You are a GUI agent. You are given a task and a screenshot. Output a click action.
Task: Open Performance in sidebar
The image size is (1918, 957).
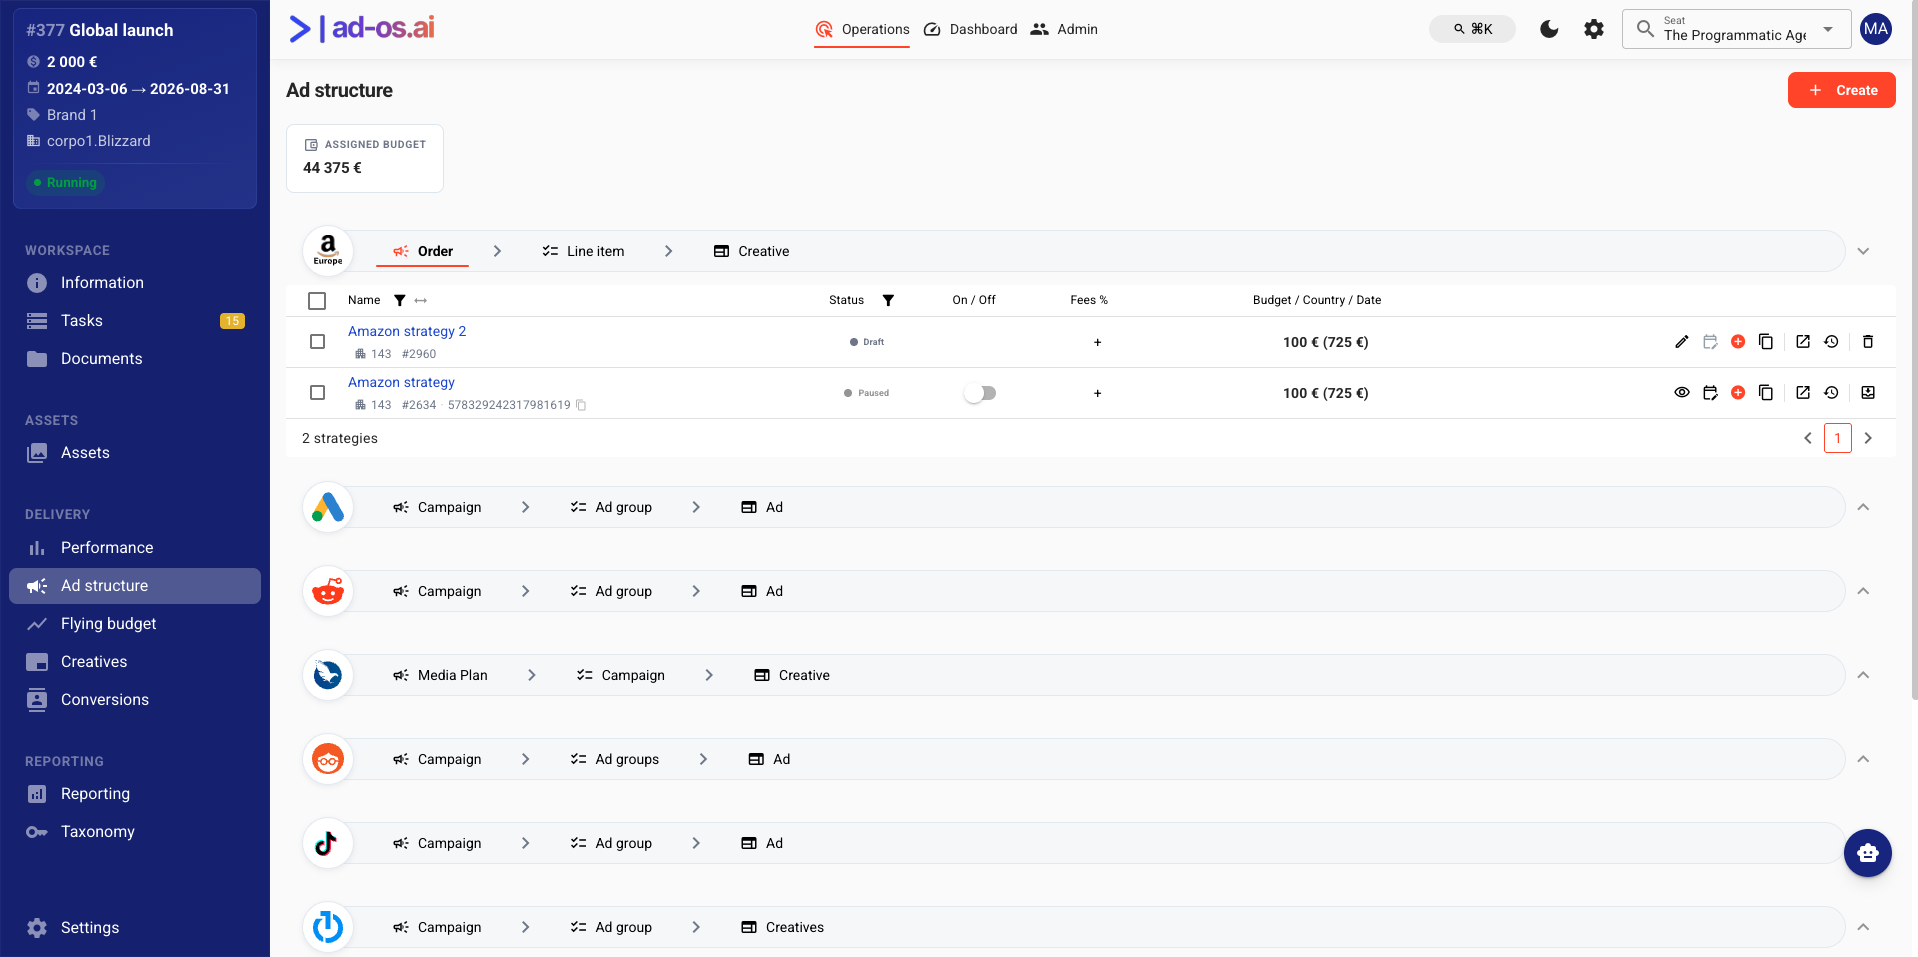[x=135, y=548]
